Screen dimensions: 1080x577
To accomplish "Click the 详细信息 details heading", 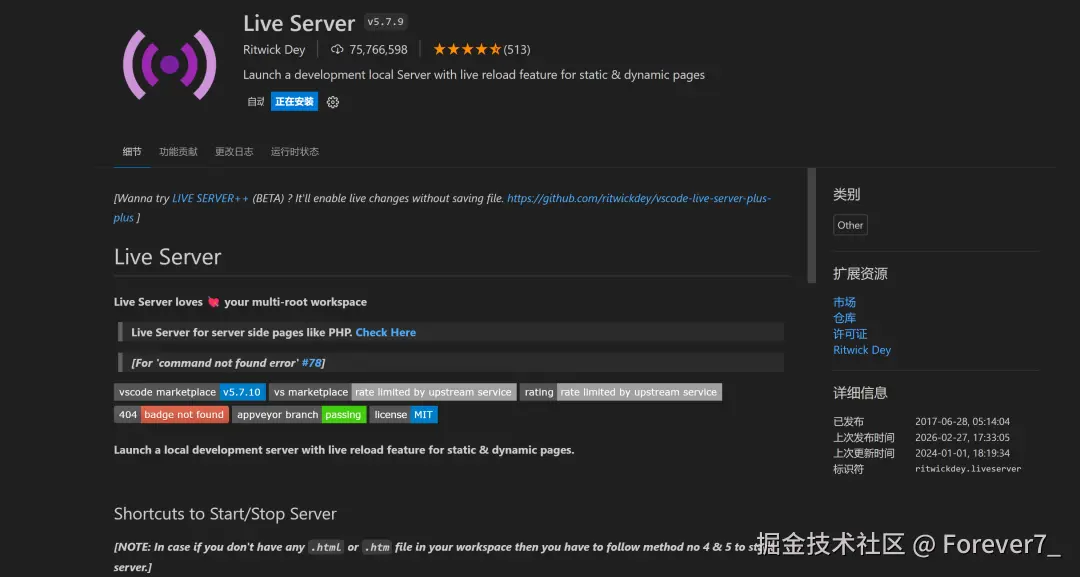I will 860,393.
